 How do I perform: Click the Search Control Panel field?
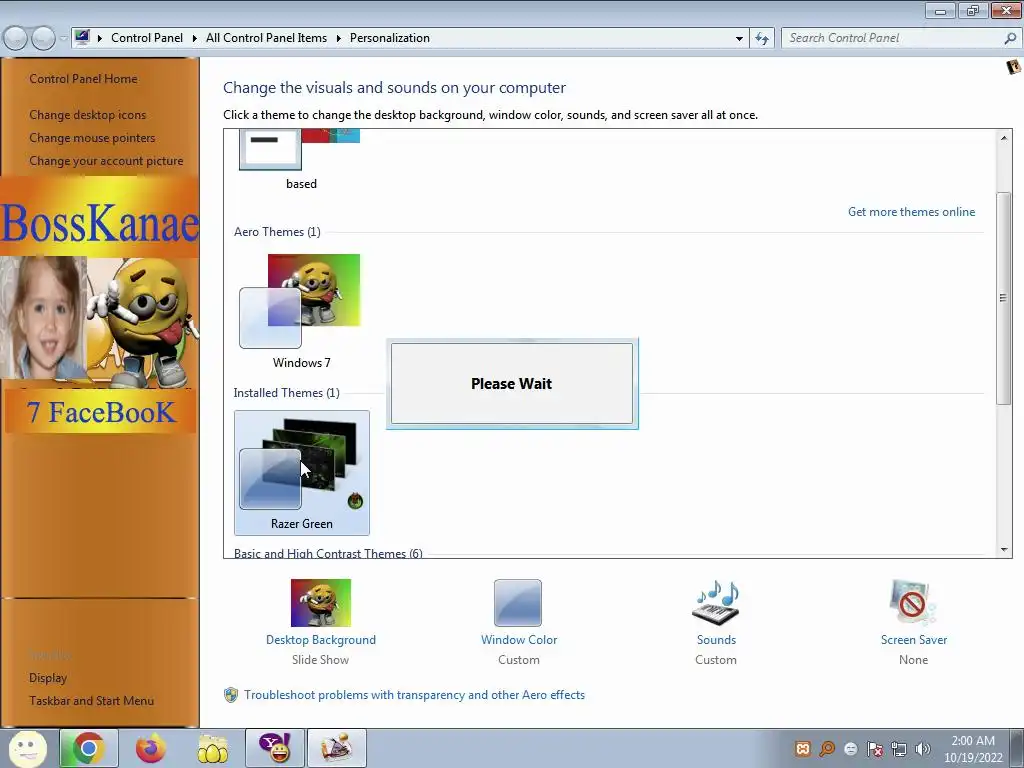[891, 38]
